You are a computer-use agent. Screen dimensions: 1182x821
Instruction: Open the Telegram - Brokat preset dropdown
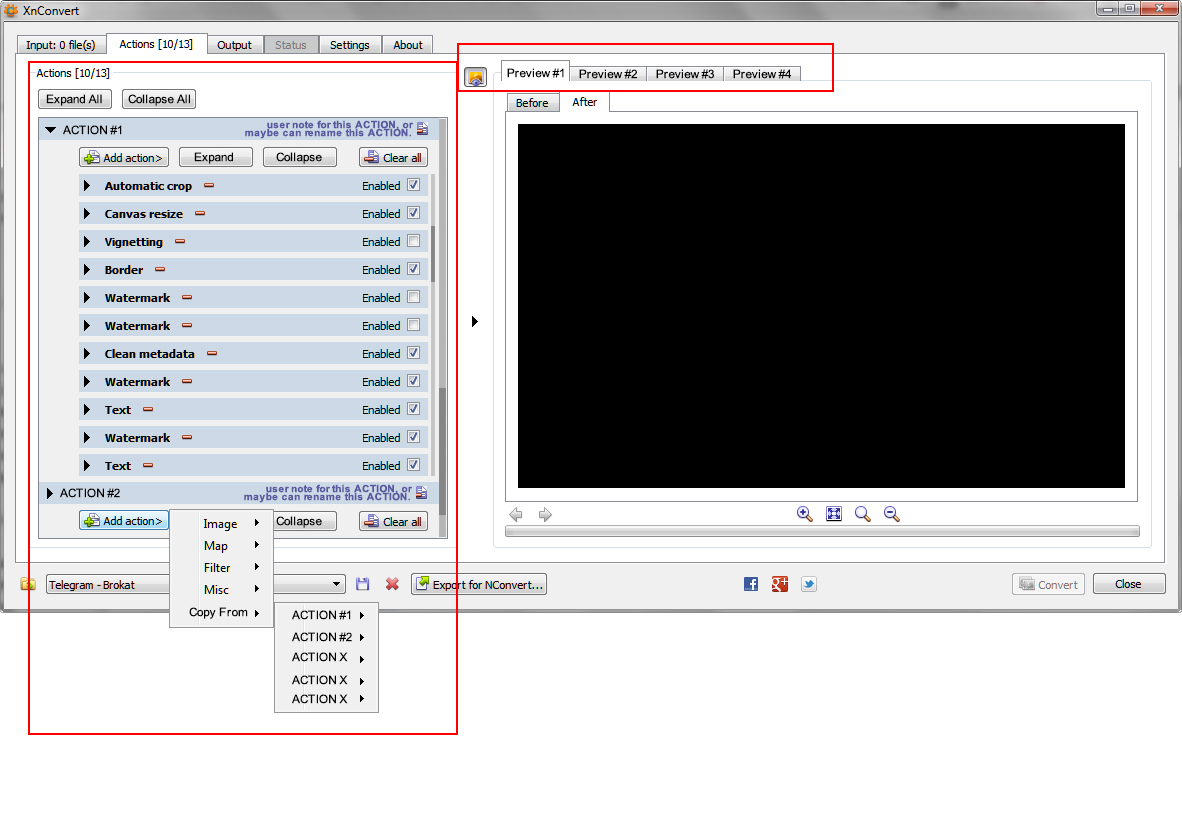pyautogui.click(x=337, y=584)
